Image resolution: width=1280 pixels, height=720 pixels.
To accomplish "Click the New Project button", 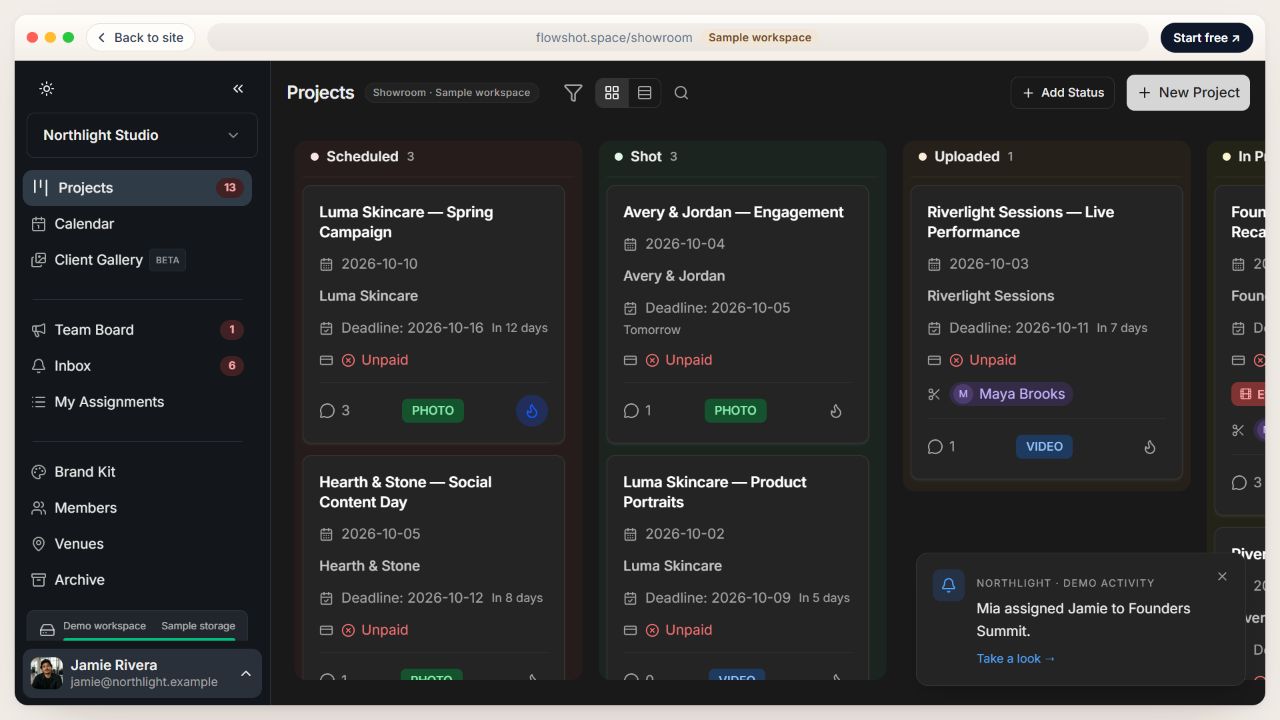I will click(x=1188, y=93).
